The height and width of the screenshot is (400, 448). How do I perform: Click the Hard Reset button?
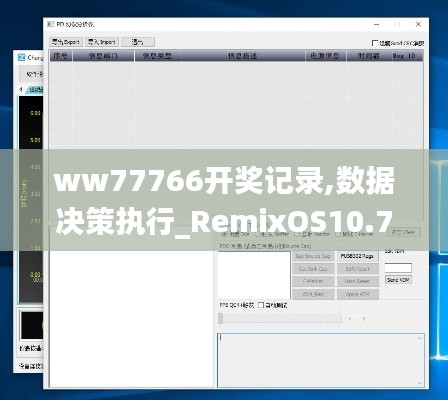[357, 281]
